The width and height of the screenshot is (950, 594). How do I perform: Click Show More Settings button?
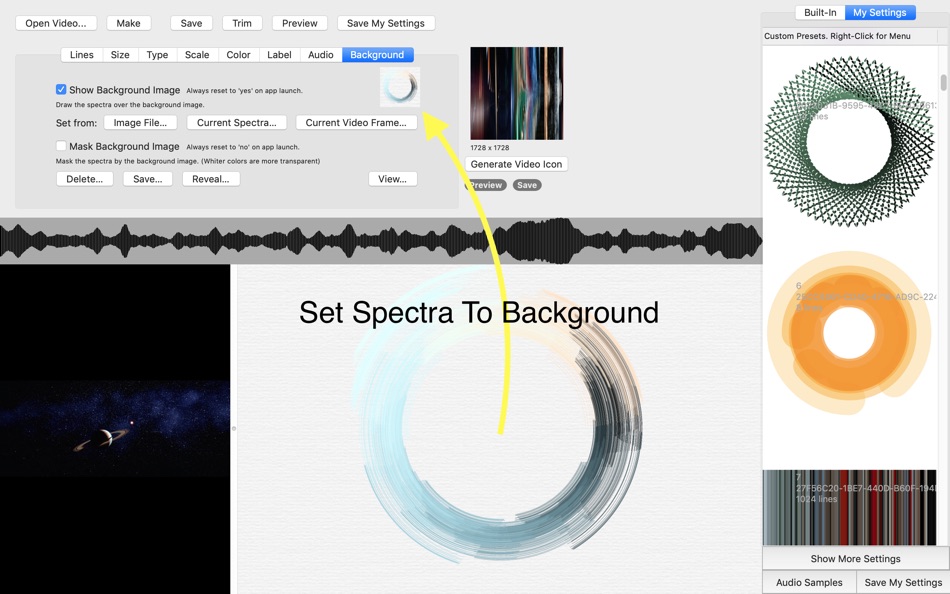(855, 558)
